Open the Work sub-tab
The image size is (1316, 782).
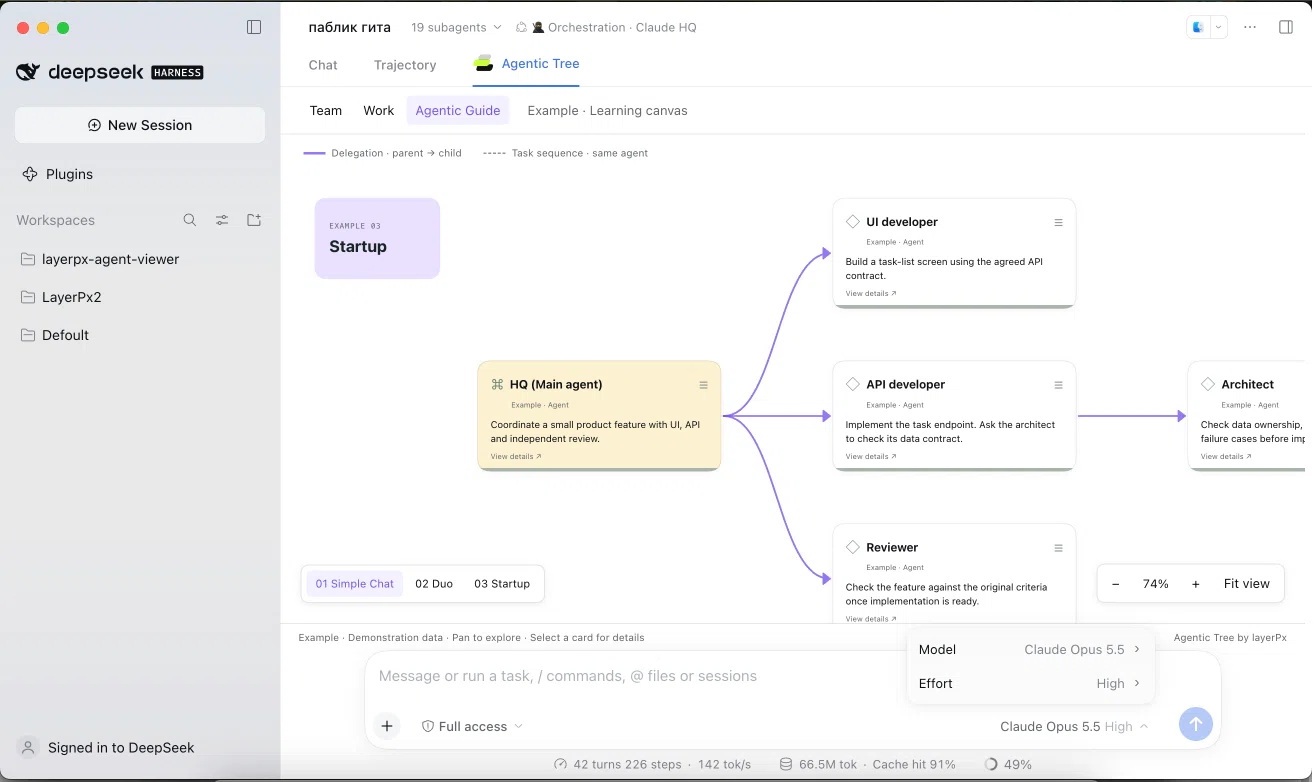click(x=379, y=111)
